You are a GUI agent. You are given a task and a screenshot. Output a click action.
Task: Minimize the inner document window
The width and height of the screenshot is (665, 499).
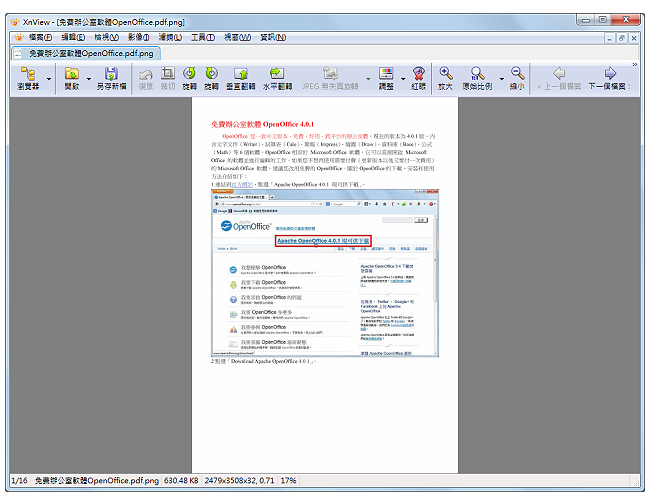[x=609, y=38]
